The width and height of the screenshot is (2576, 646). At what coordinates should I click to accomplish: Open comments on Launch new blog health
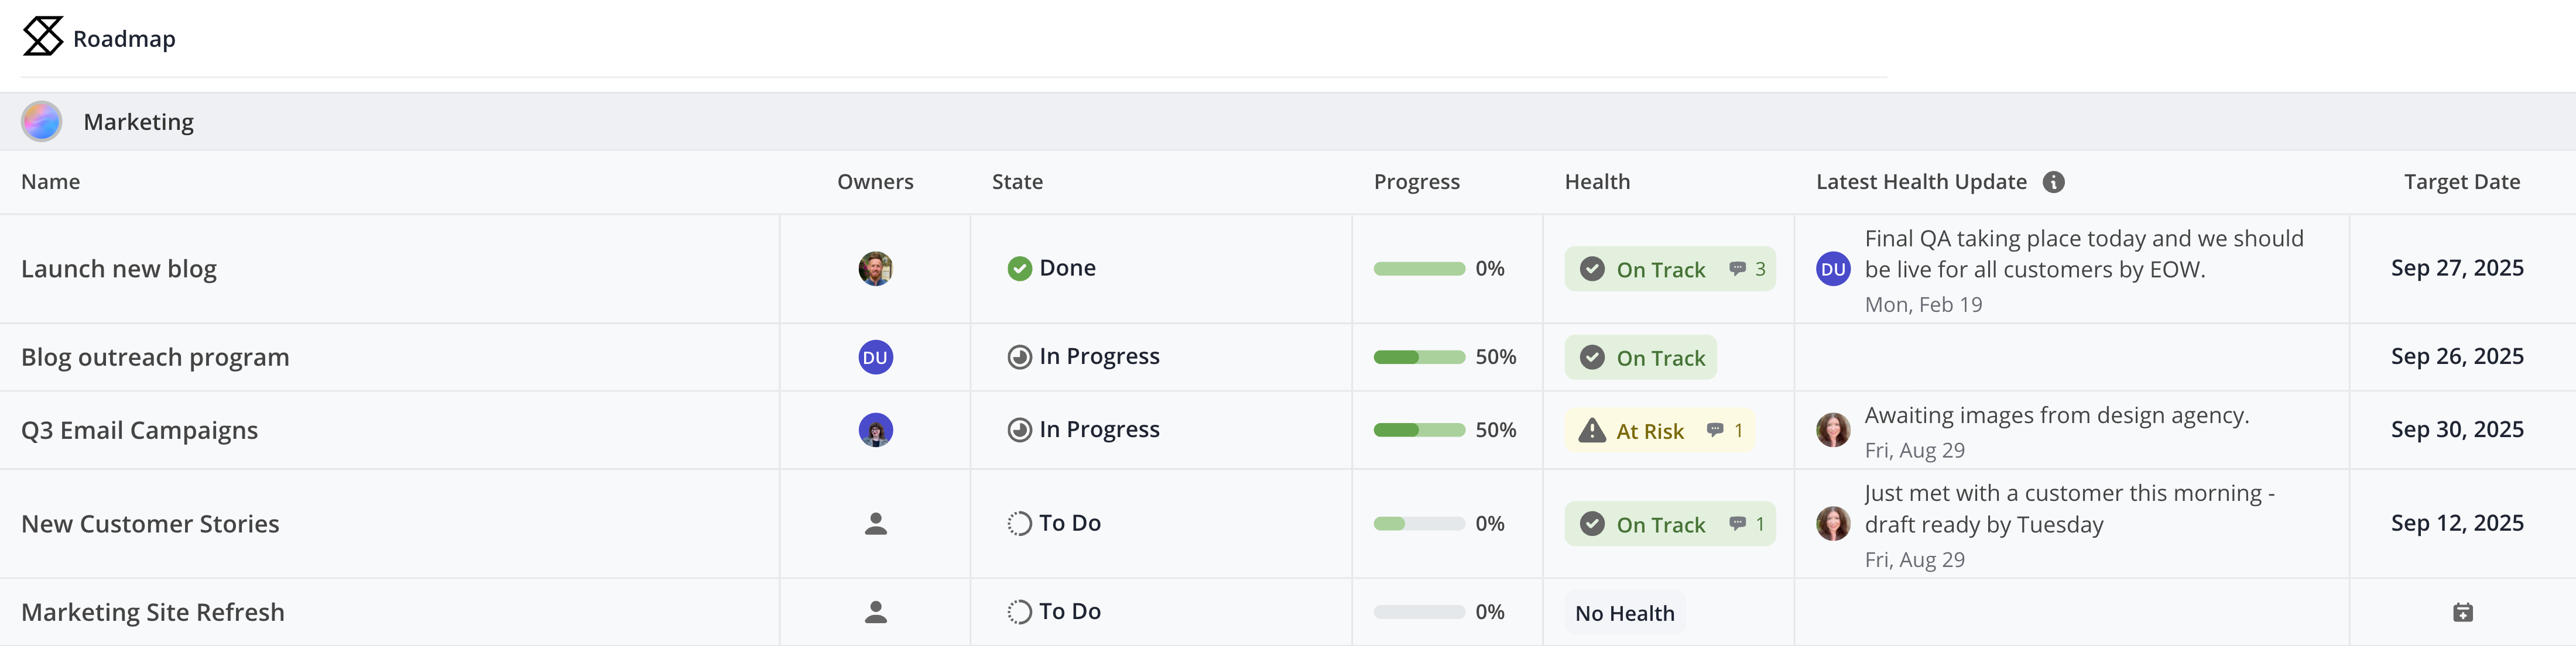pyautogui.click(x=1747, y=269)
